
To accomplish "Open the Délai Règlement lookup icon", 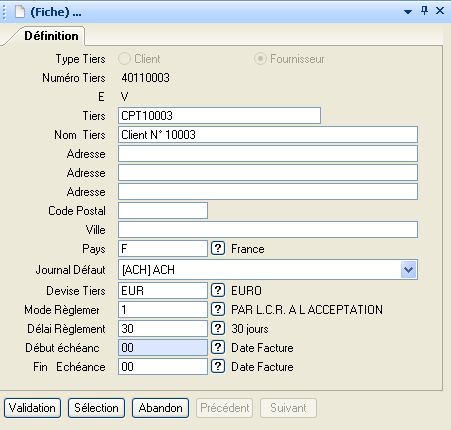I will coord(218,328).
